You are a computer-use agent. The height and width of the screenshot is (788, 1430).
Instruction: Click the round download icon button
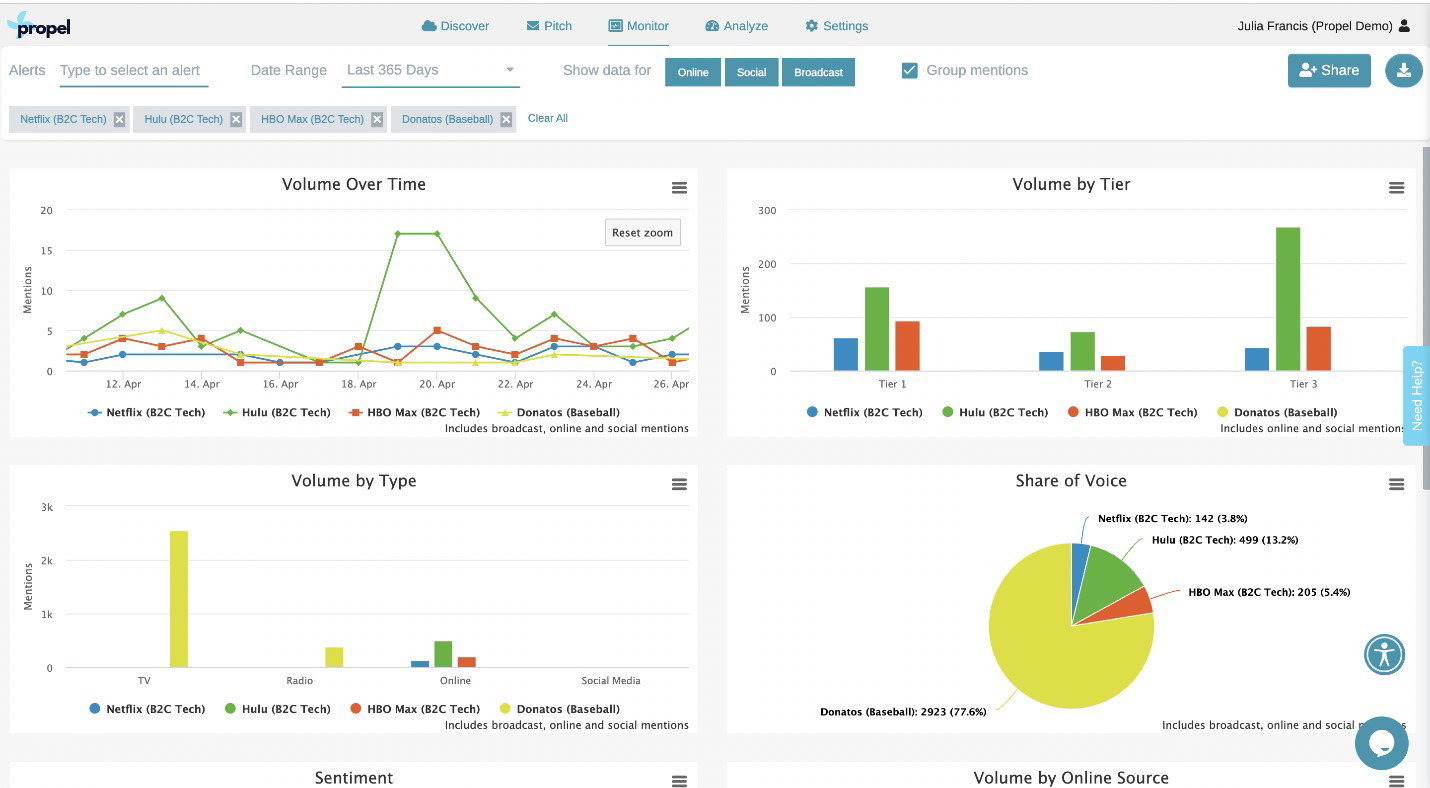pos(1404,71)
